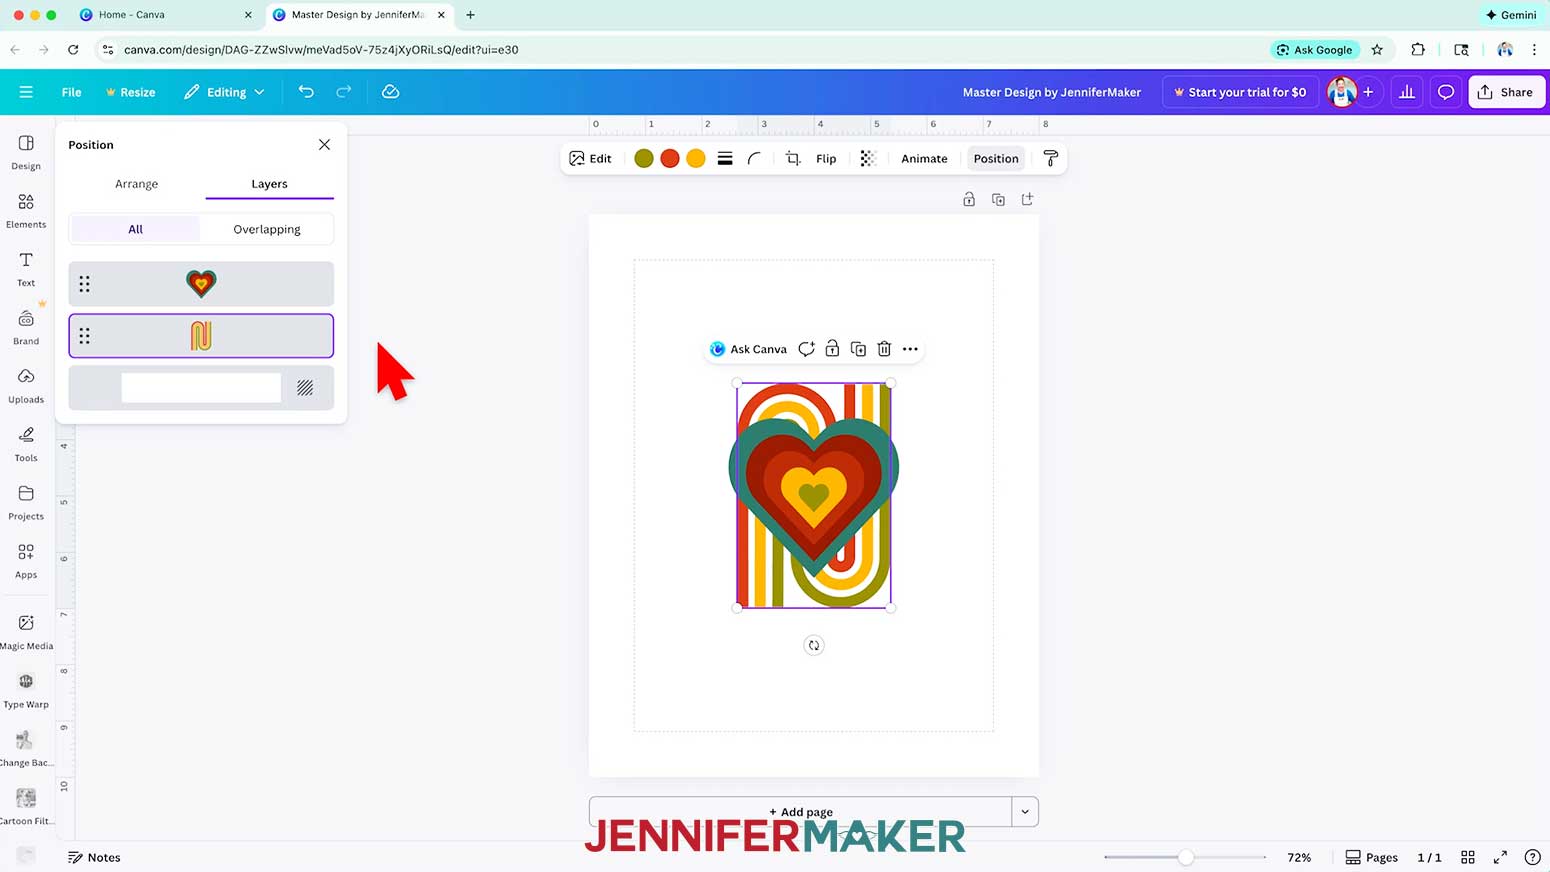Click the red-orange color swatch
1550x872 pixels.
(670, 158)
